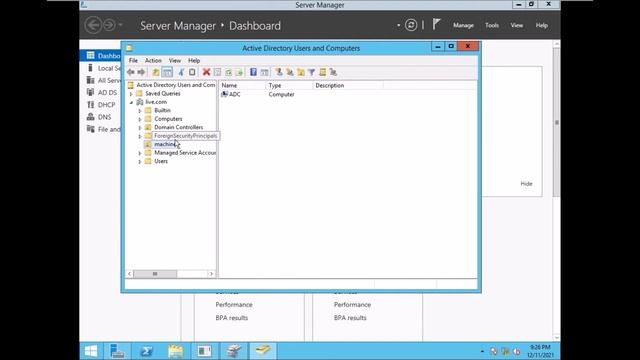Select the Domain Controllers tree item
640x360 pixels.
(x=178, y=127)
